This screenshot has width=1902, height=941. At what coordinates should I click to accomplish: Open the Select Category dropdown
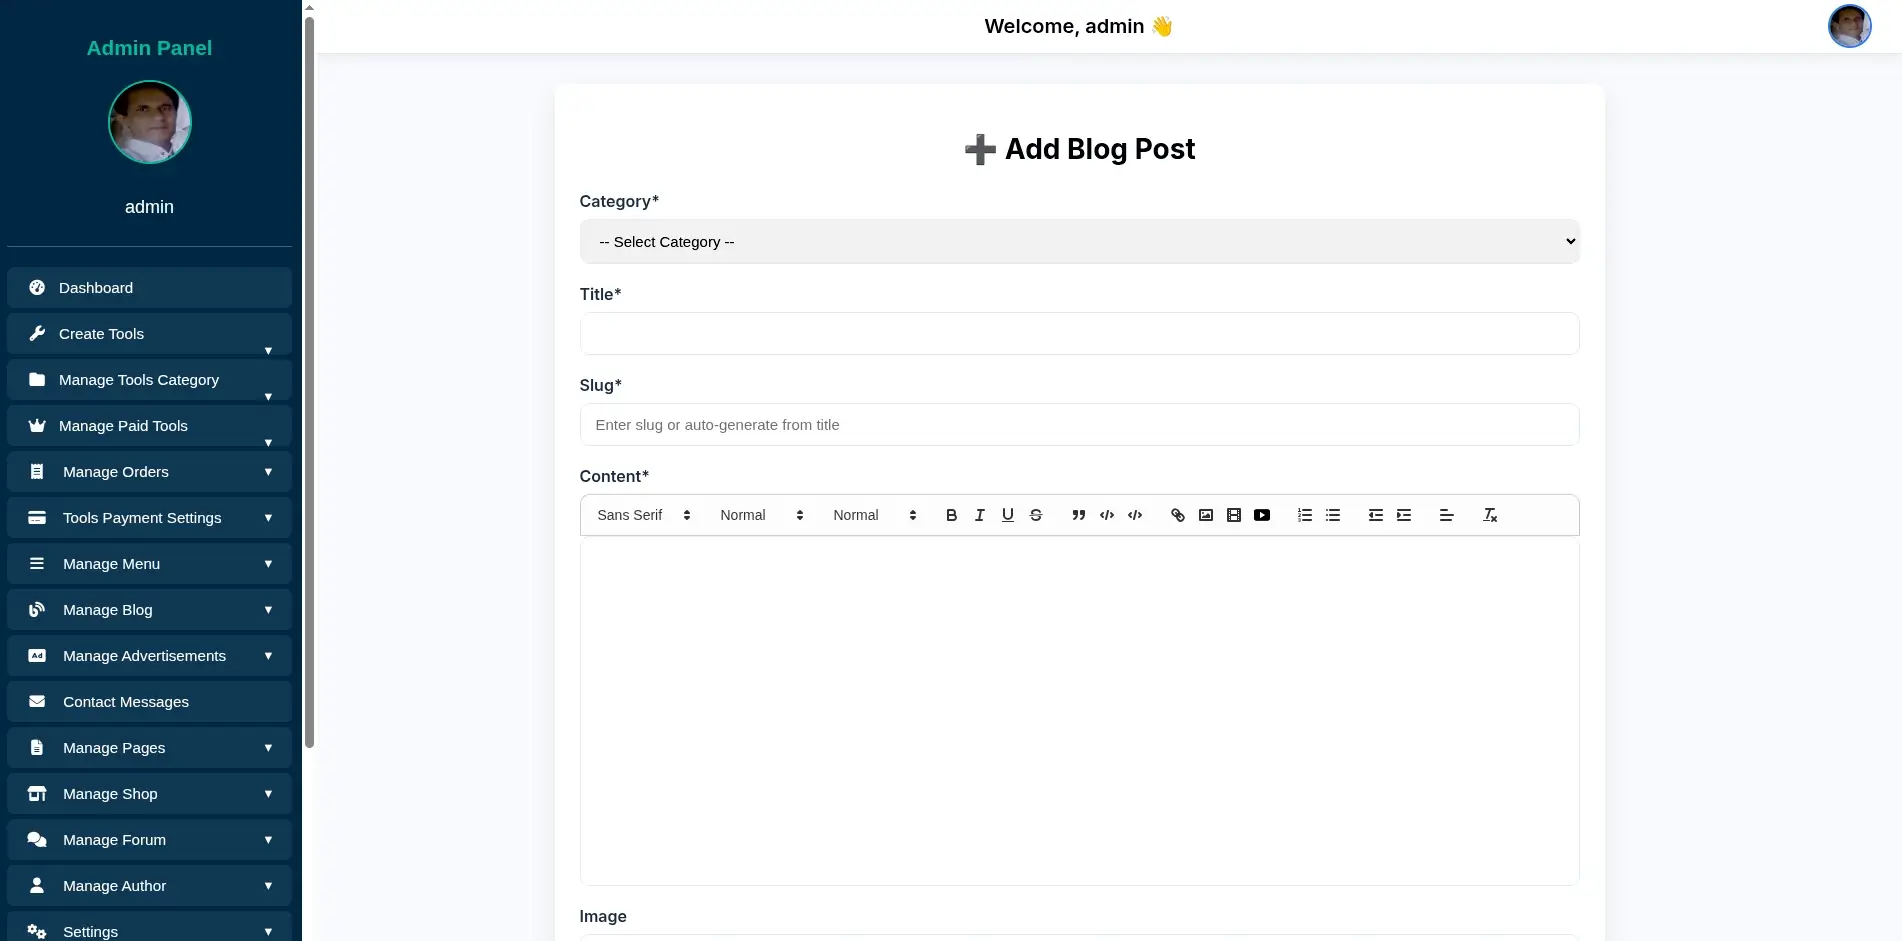pos(1079,242)
